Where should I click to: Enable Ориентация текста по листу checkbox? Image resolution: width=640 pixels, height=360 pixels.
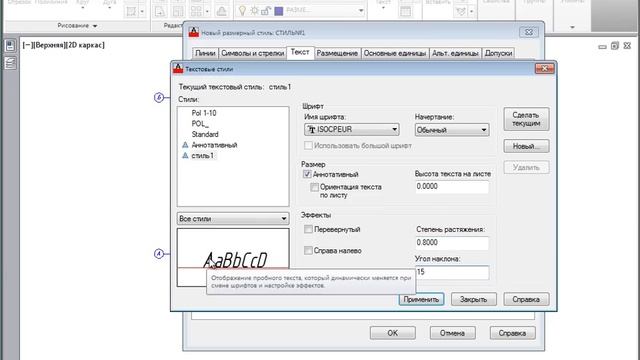(314, 187)
